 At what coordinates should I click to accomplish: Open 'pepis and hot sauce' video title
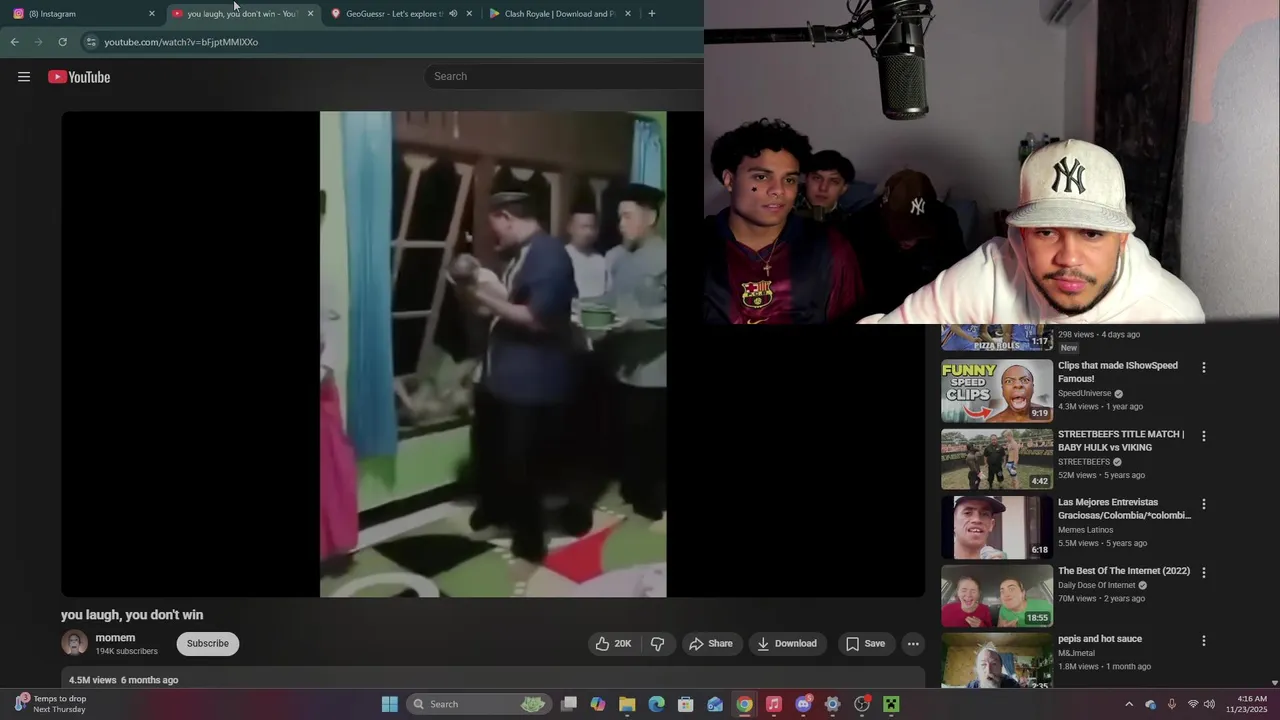pos(1100,639)
